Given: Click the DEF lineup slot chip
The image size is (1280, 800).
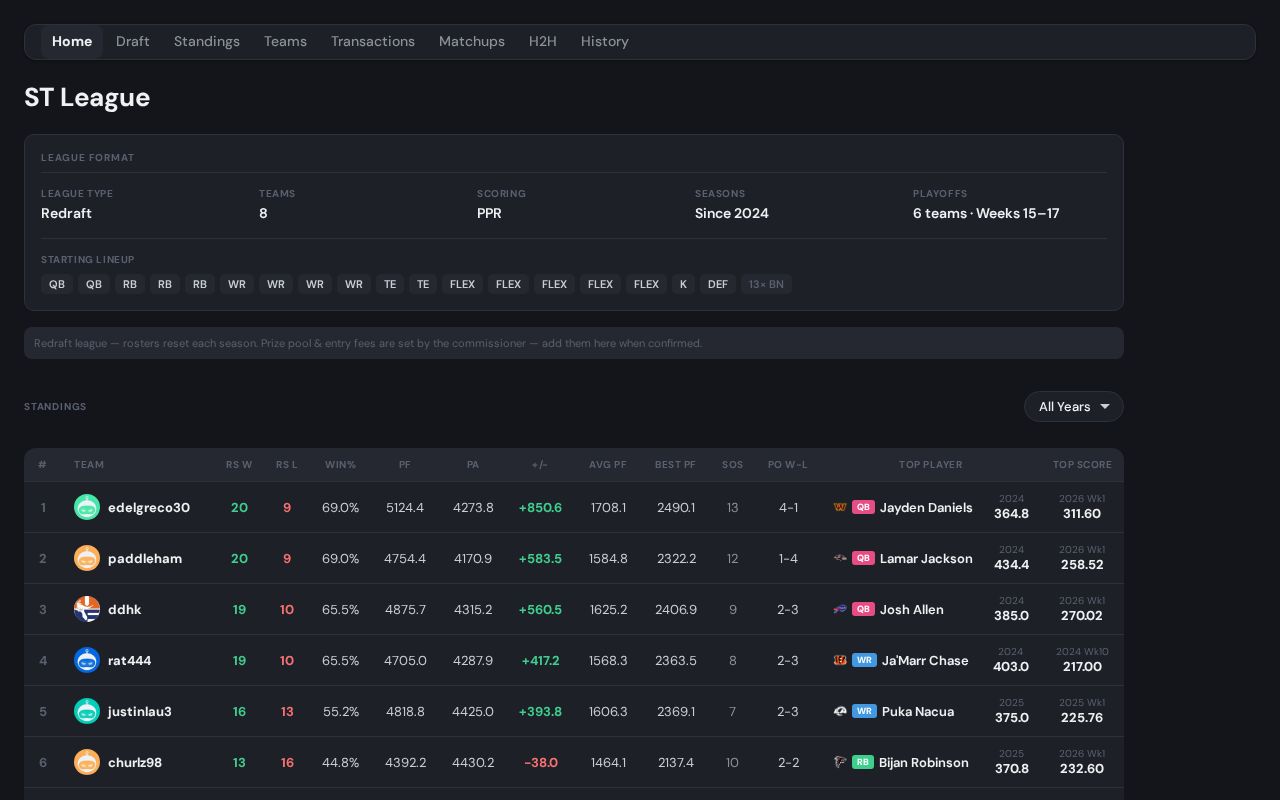Looking at the screenshot, I should pyautogui.click(x=718, y=285).
